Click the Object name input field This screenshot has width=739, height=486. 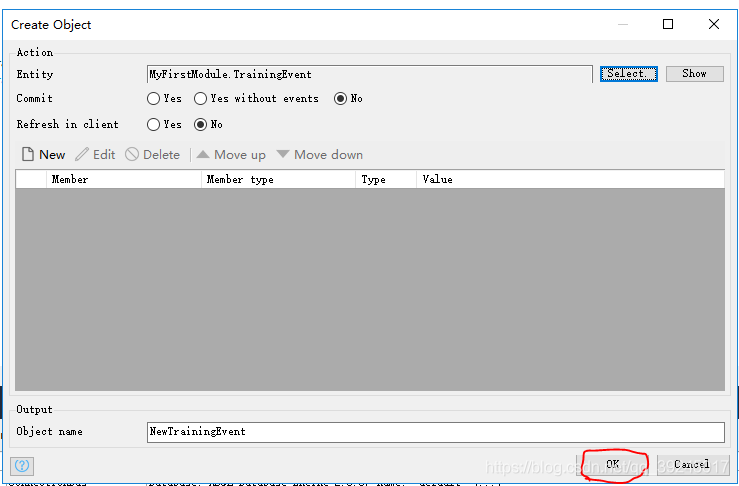pos(435,432)
